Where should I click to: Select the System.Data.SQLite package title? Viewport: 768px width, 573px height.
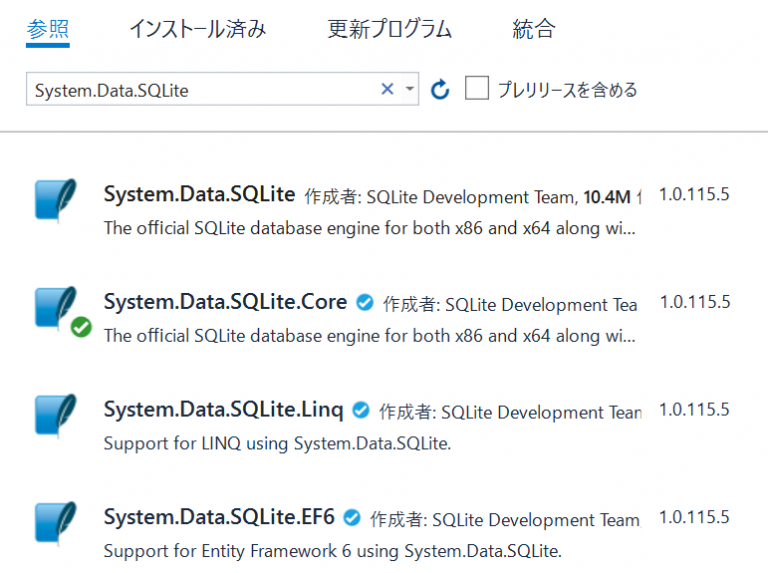click(x=199, y=195)
